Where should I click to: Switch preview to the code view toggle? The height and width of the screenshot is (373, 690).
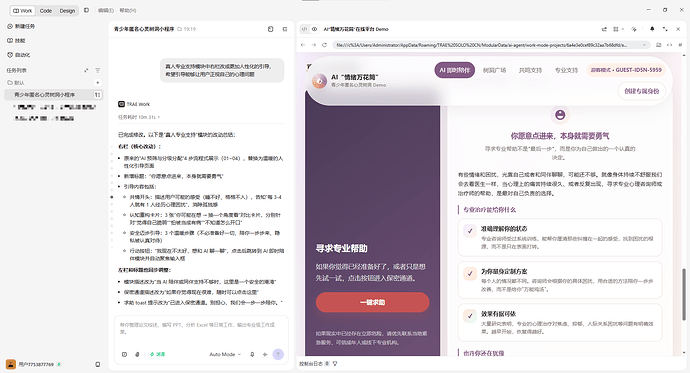click(304, 29)
